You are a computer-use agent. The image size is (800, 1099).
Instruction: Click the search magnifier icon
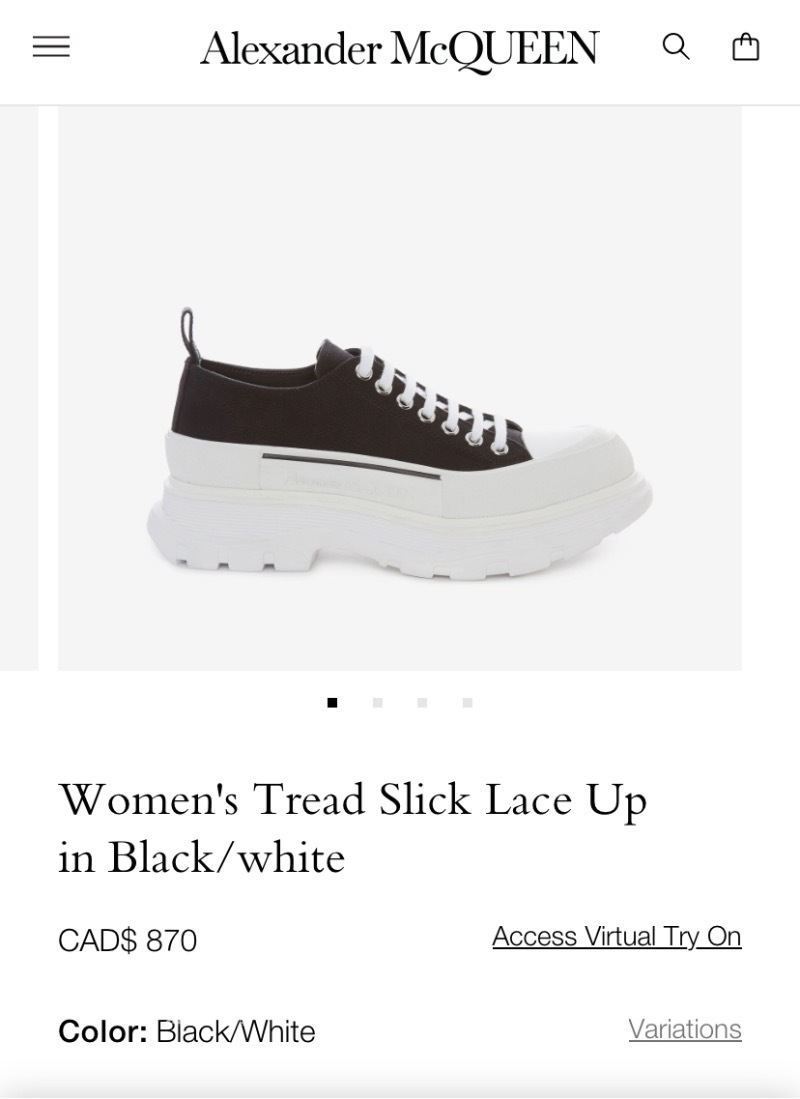point(676,47)
